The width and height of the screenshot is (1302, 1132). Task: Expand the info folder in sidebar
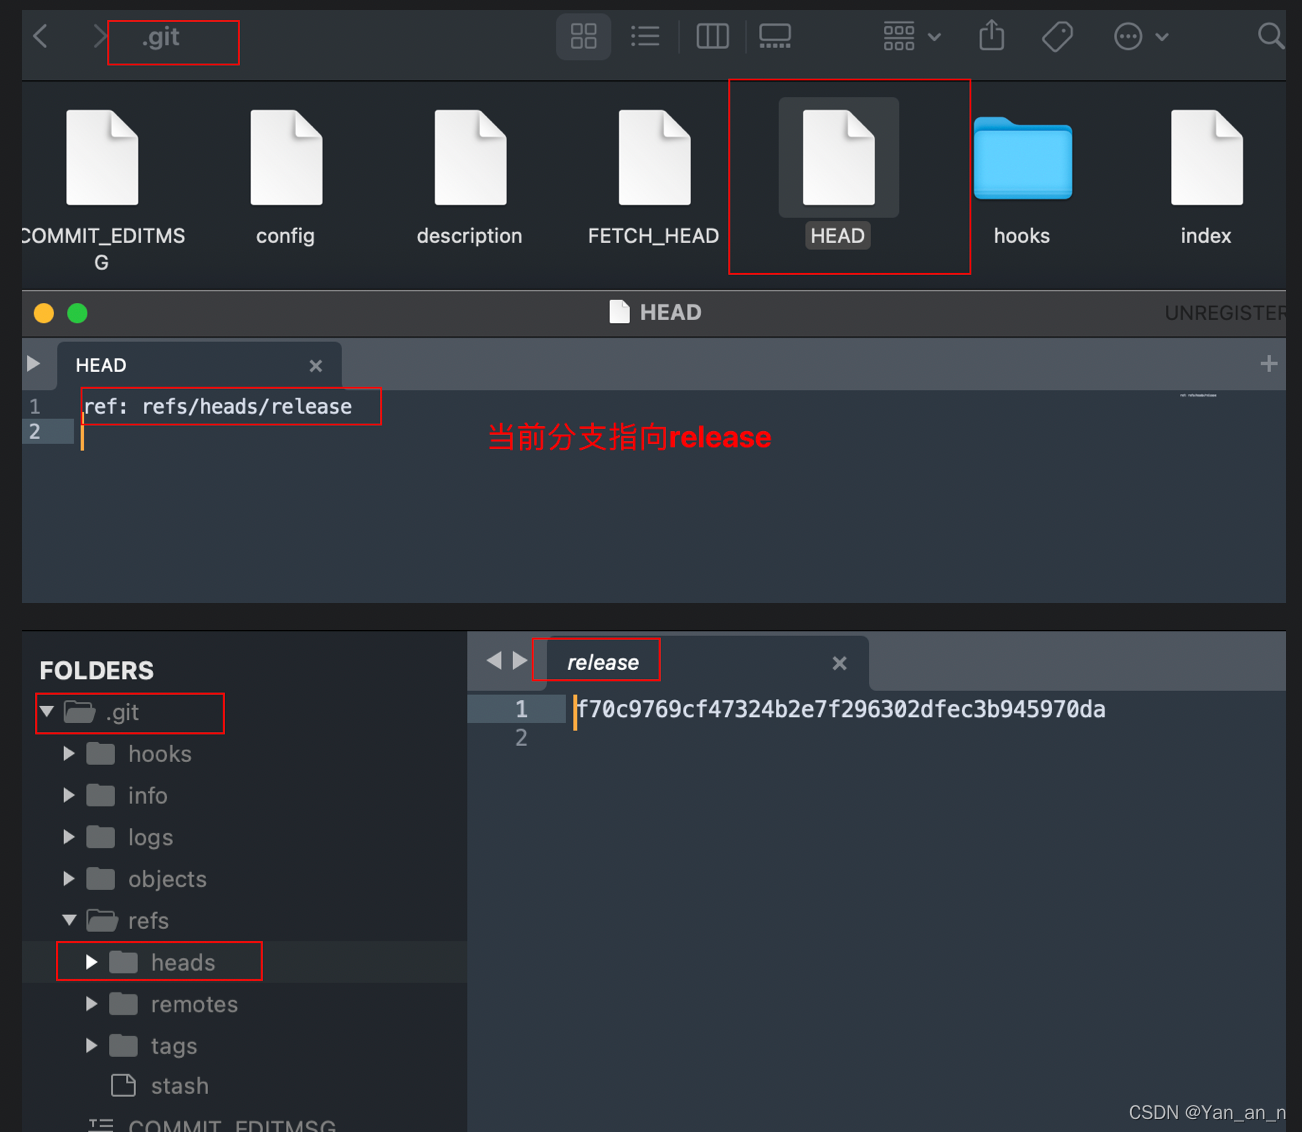pos(69,796)
